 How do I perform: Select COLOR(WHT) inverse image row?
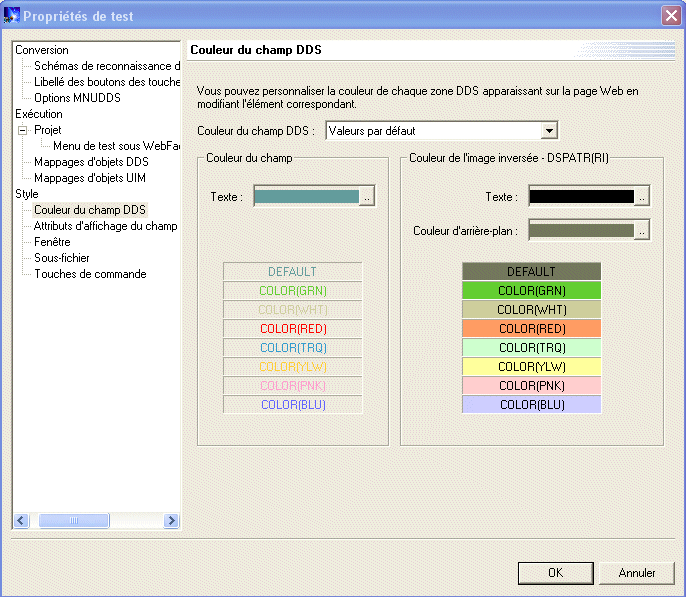coord(532,310)
